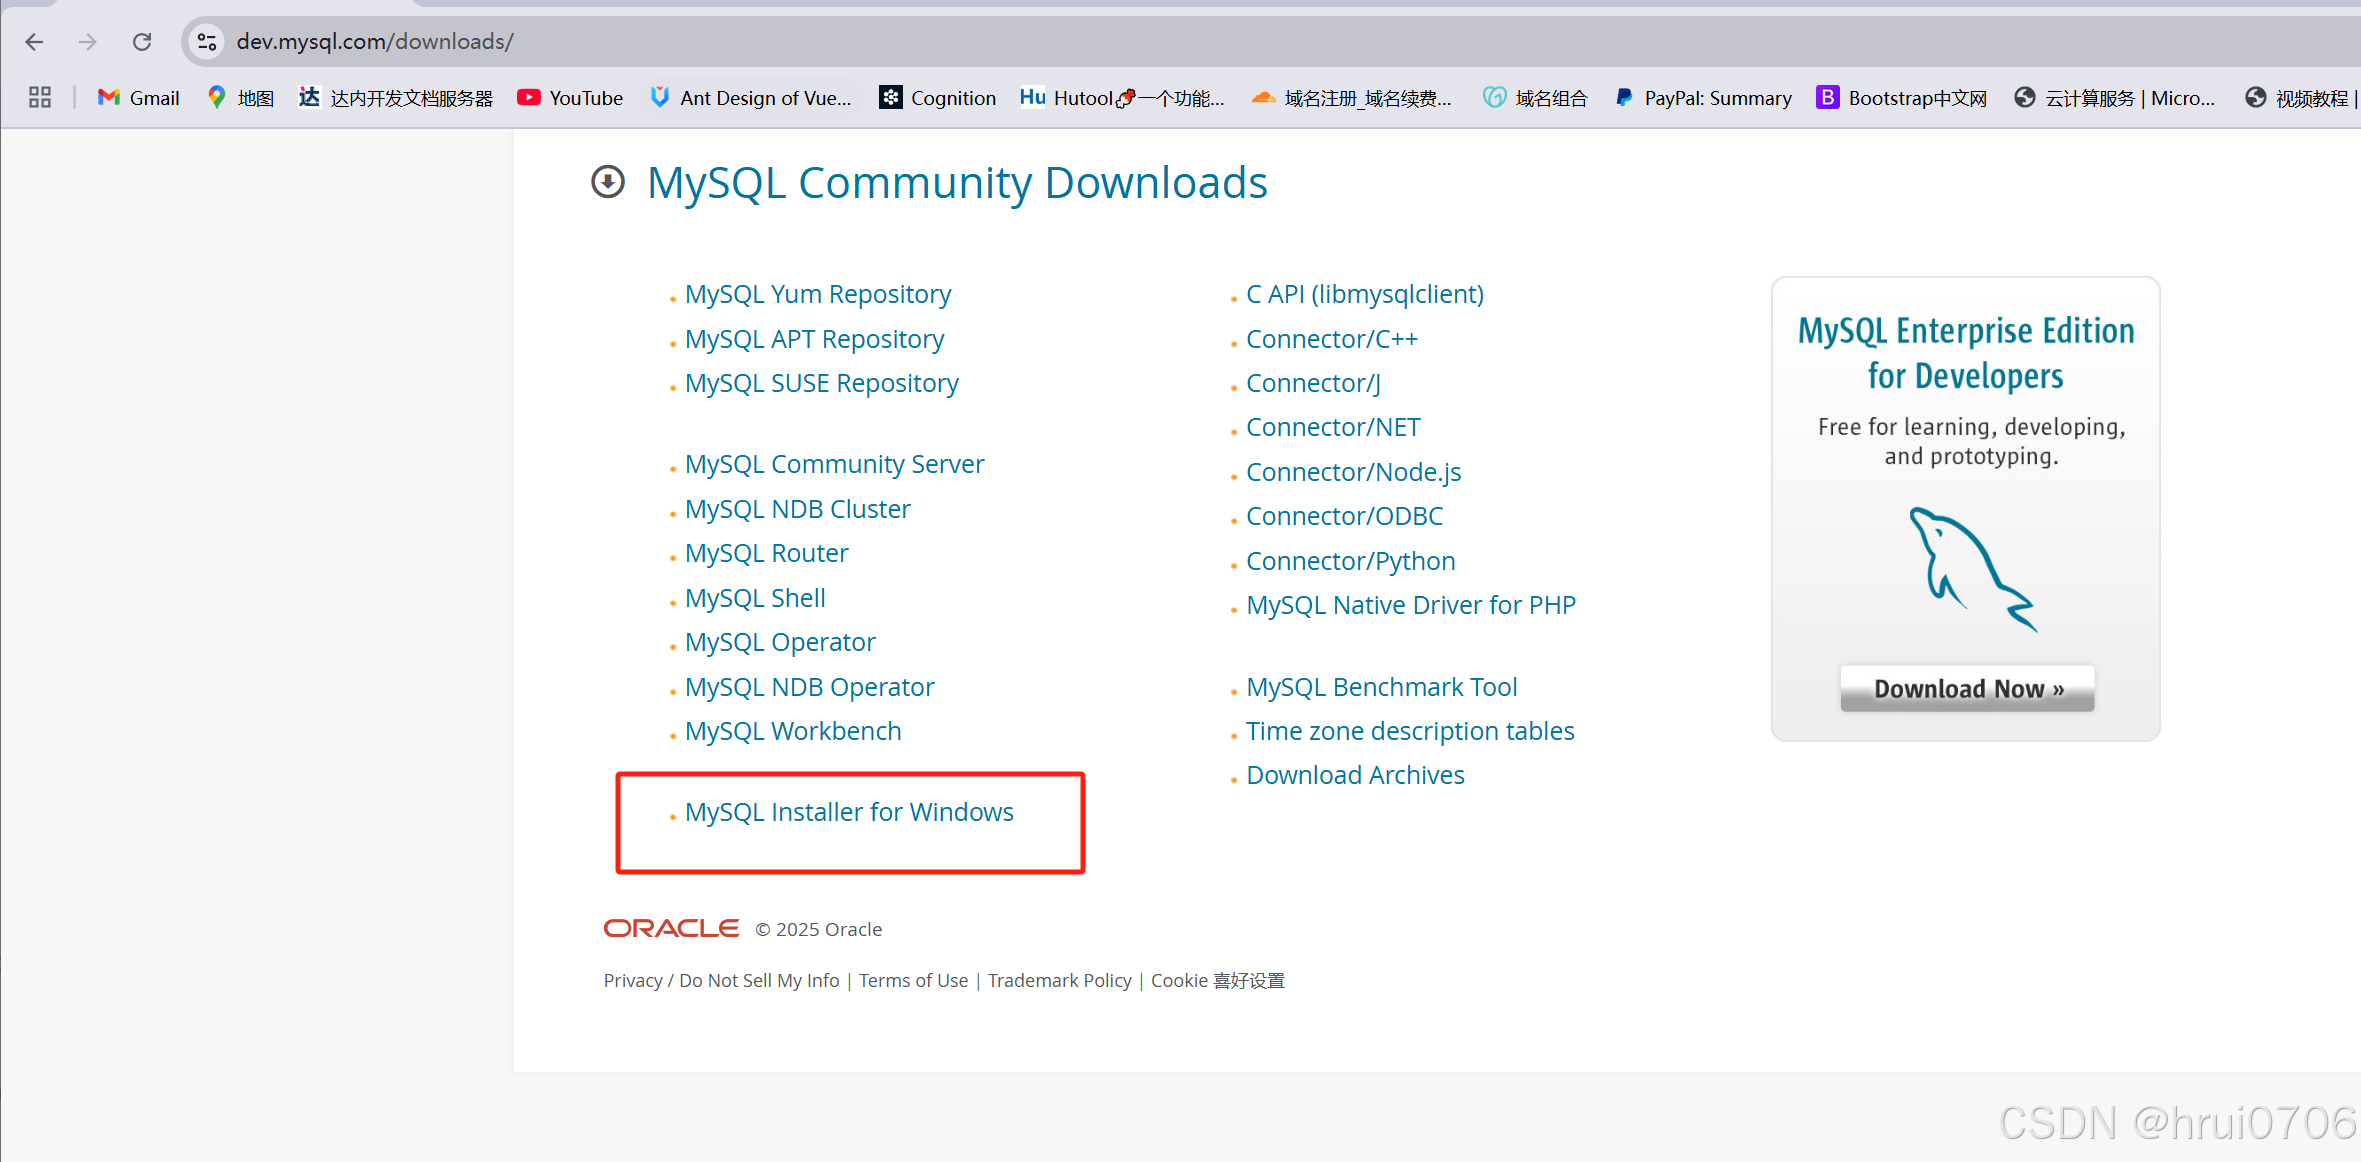Click the browser forward arrow

pos(88,41)
